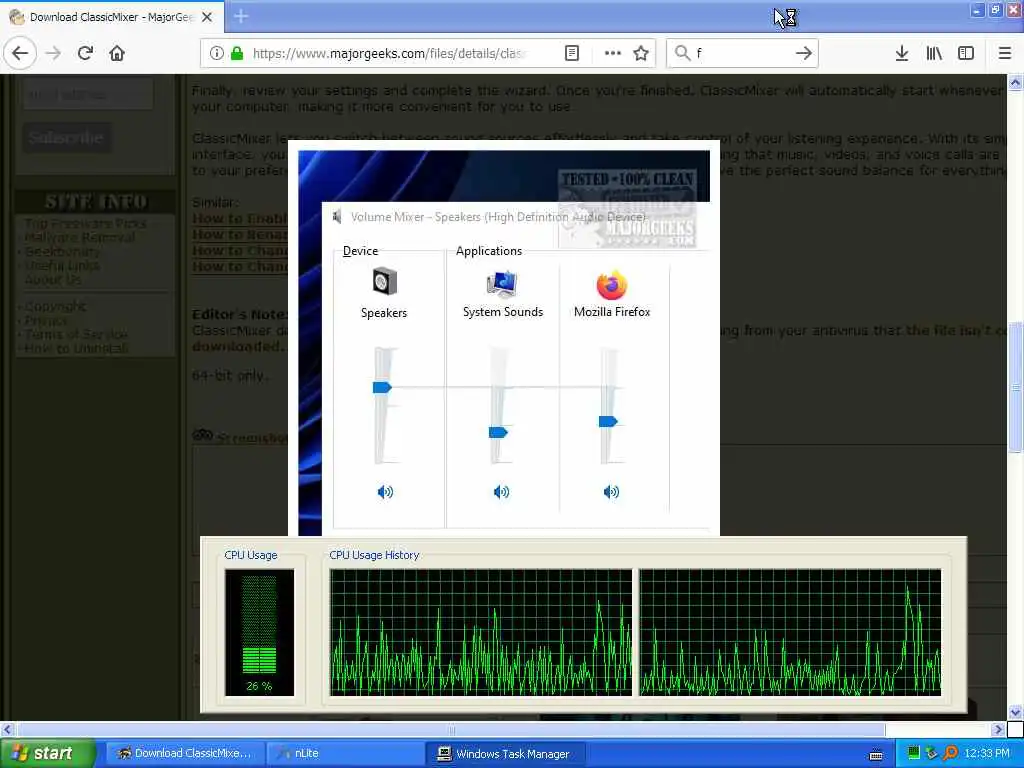1024x768 pixels.
Task: Click the scrollbar down arrow
Action: tap(1016, 712)
